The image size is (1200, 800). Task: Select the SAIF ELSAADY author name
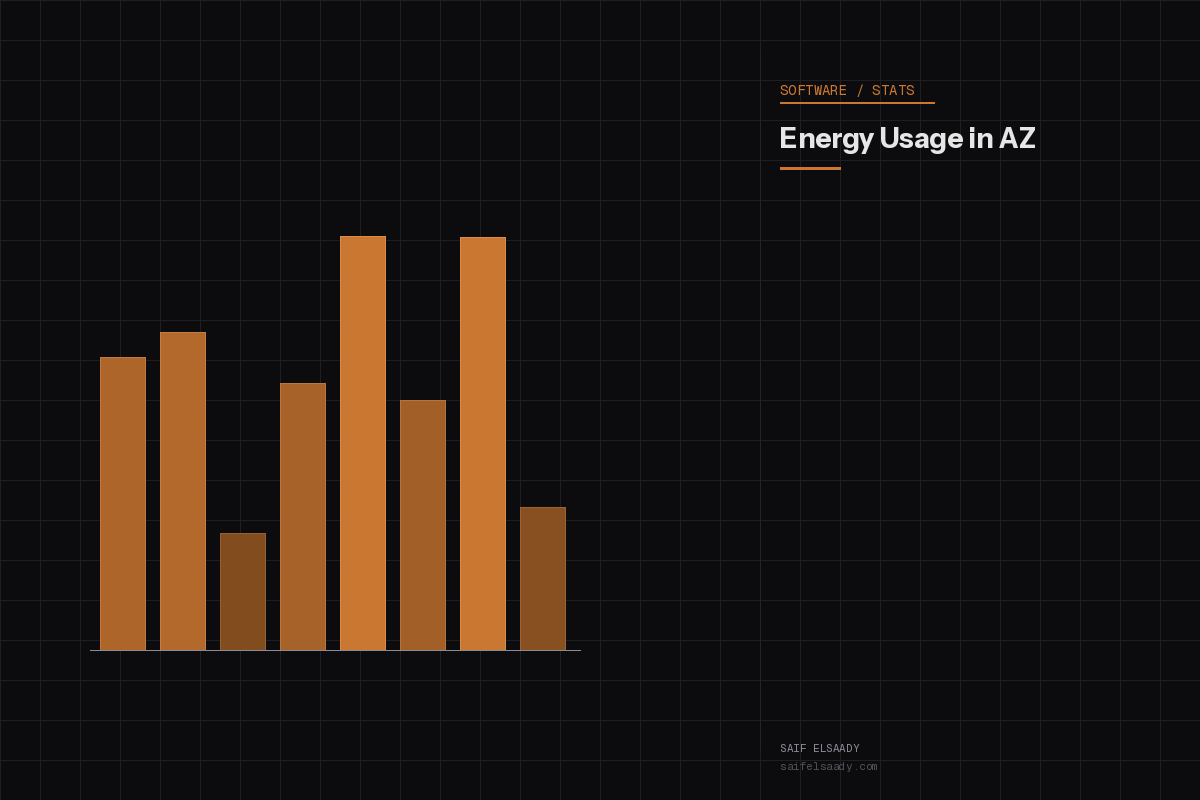pos(820,747)
